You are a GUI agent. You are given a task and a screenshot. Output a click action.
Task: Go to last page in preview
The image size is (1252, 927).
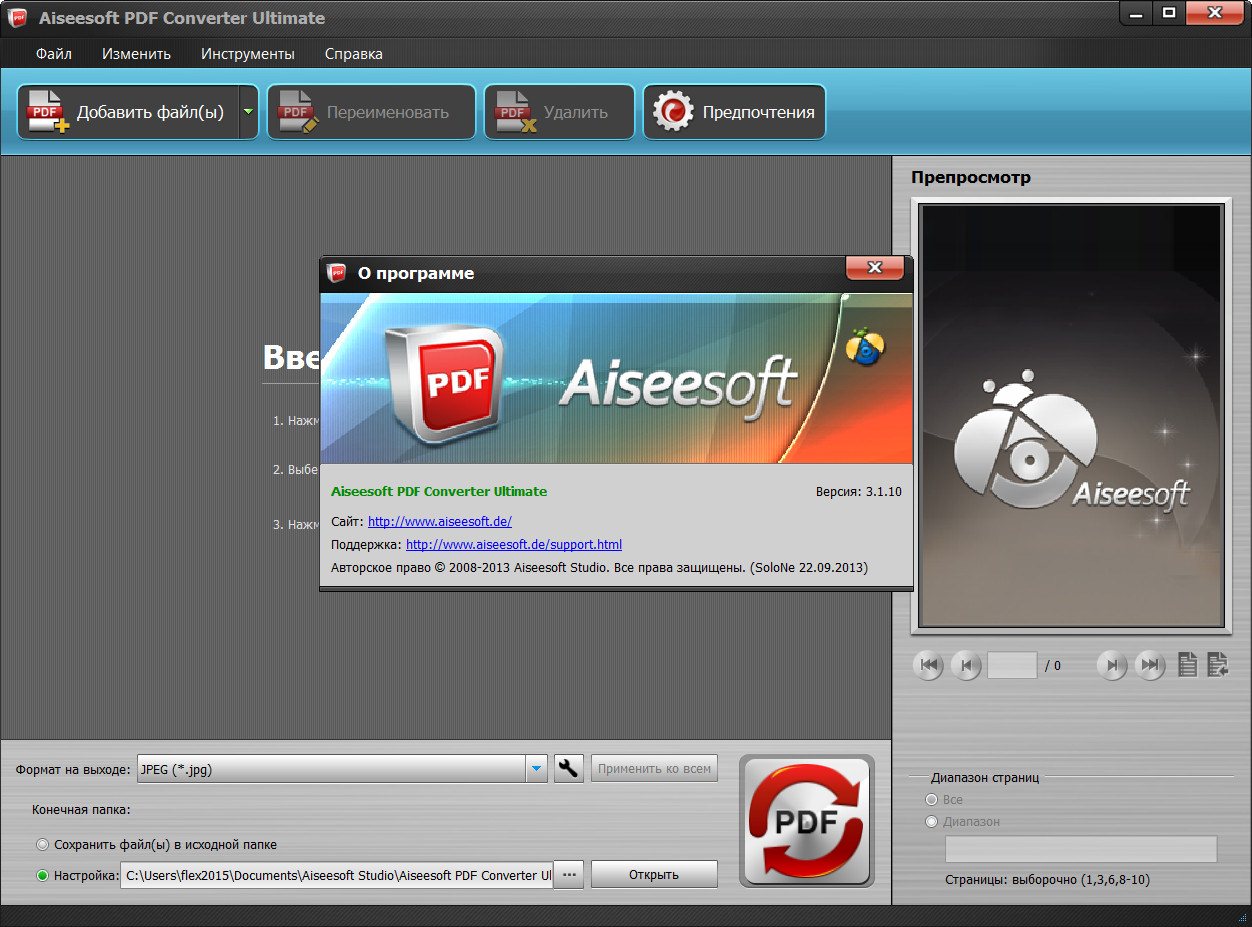click(x=1150, y=665)
